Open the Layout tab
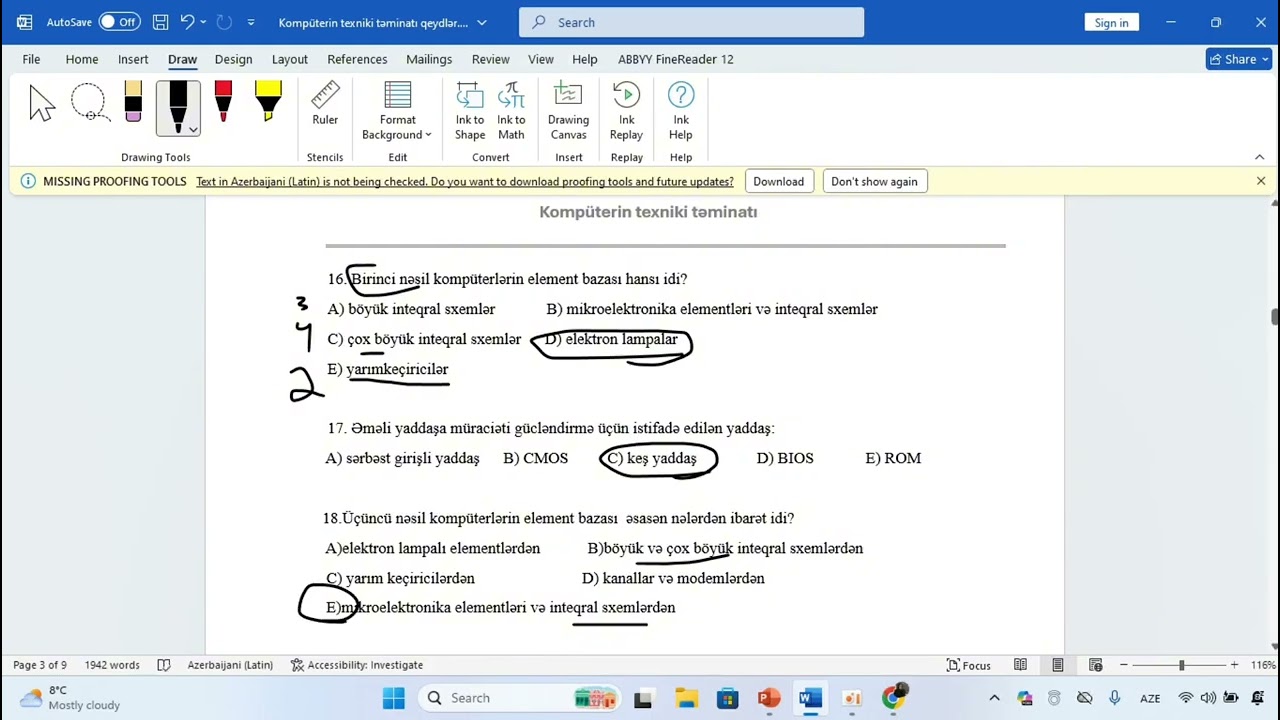 pos(290,59)
